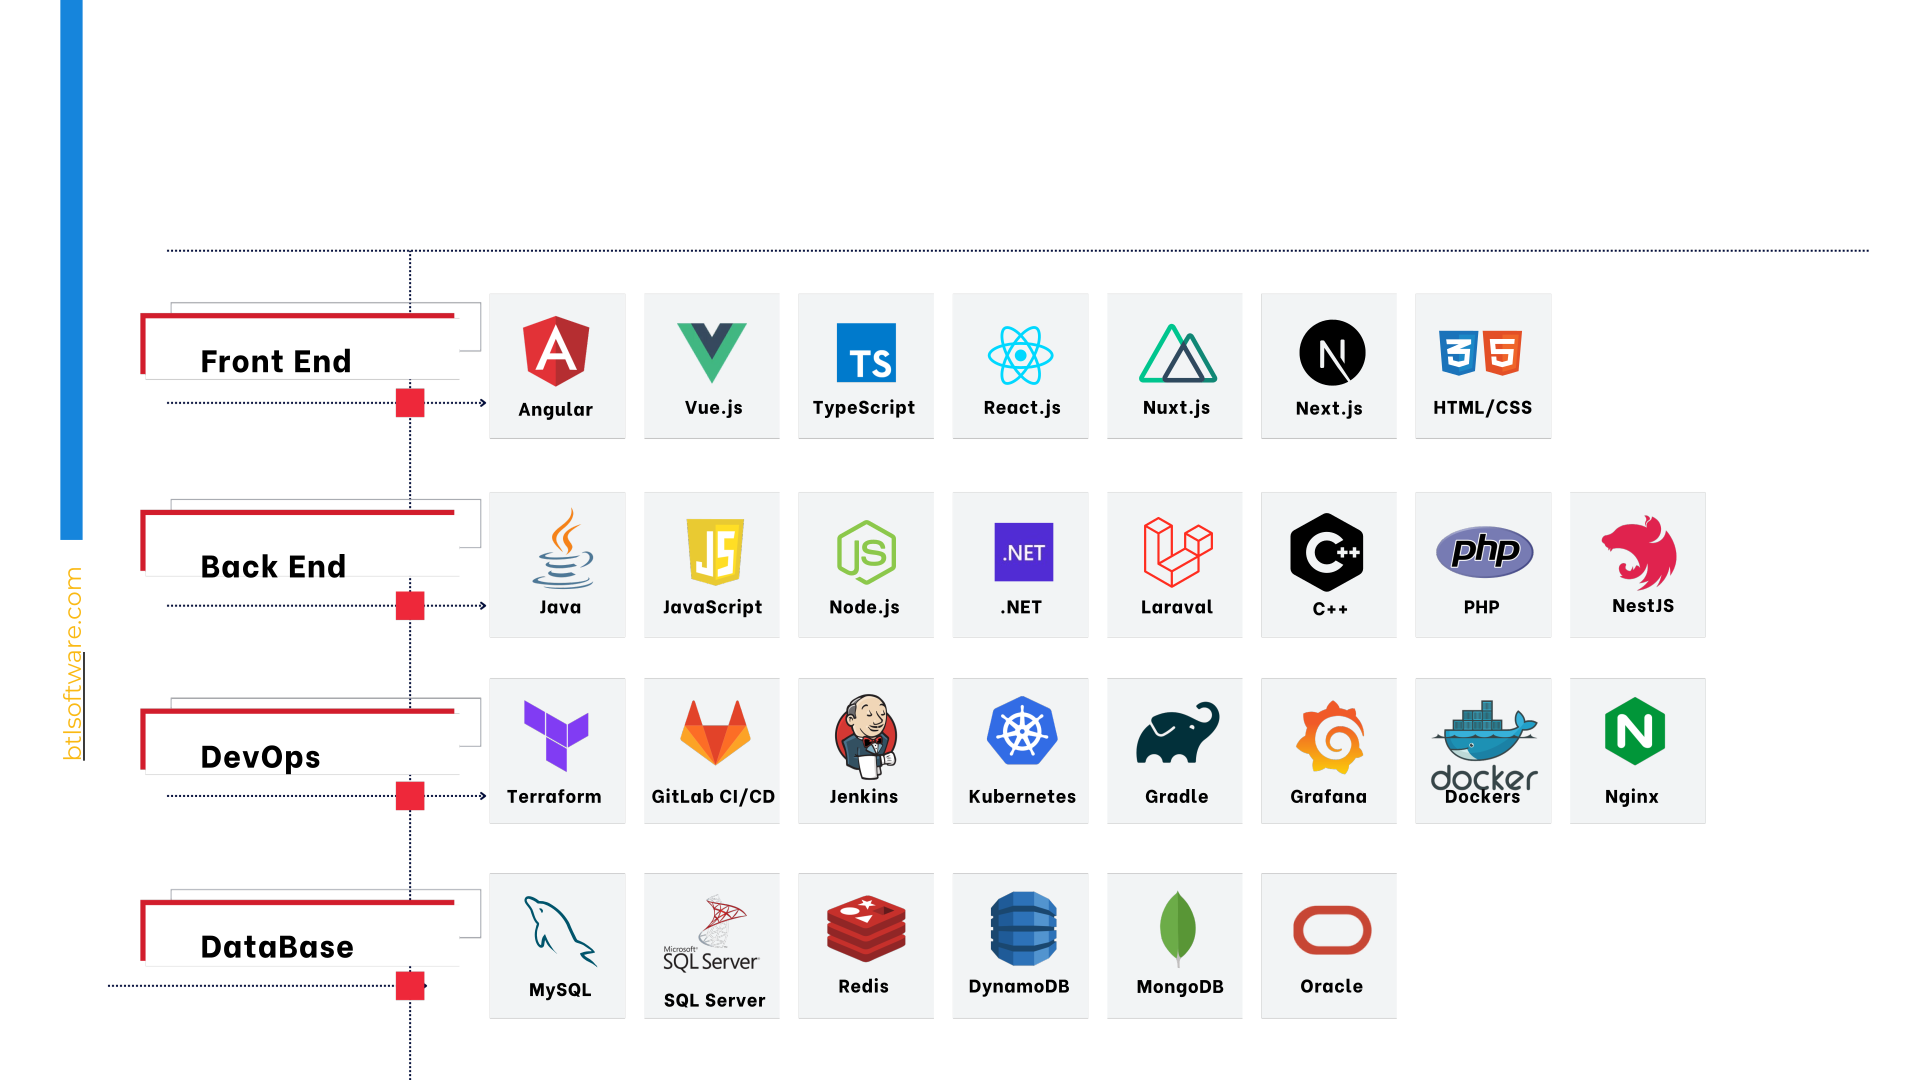Open the DataBase category label
Screen dimensions: 1920x1080
277,946
